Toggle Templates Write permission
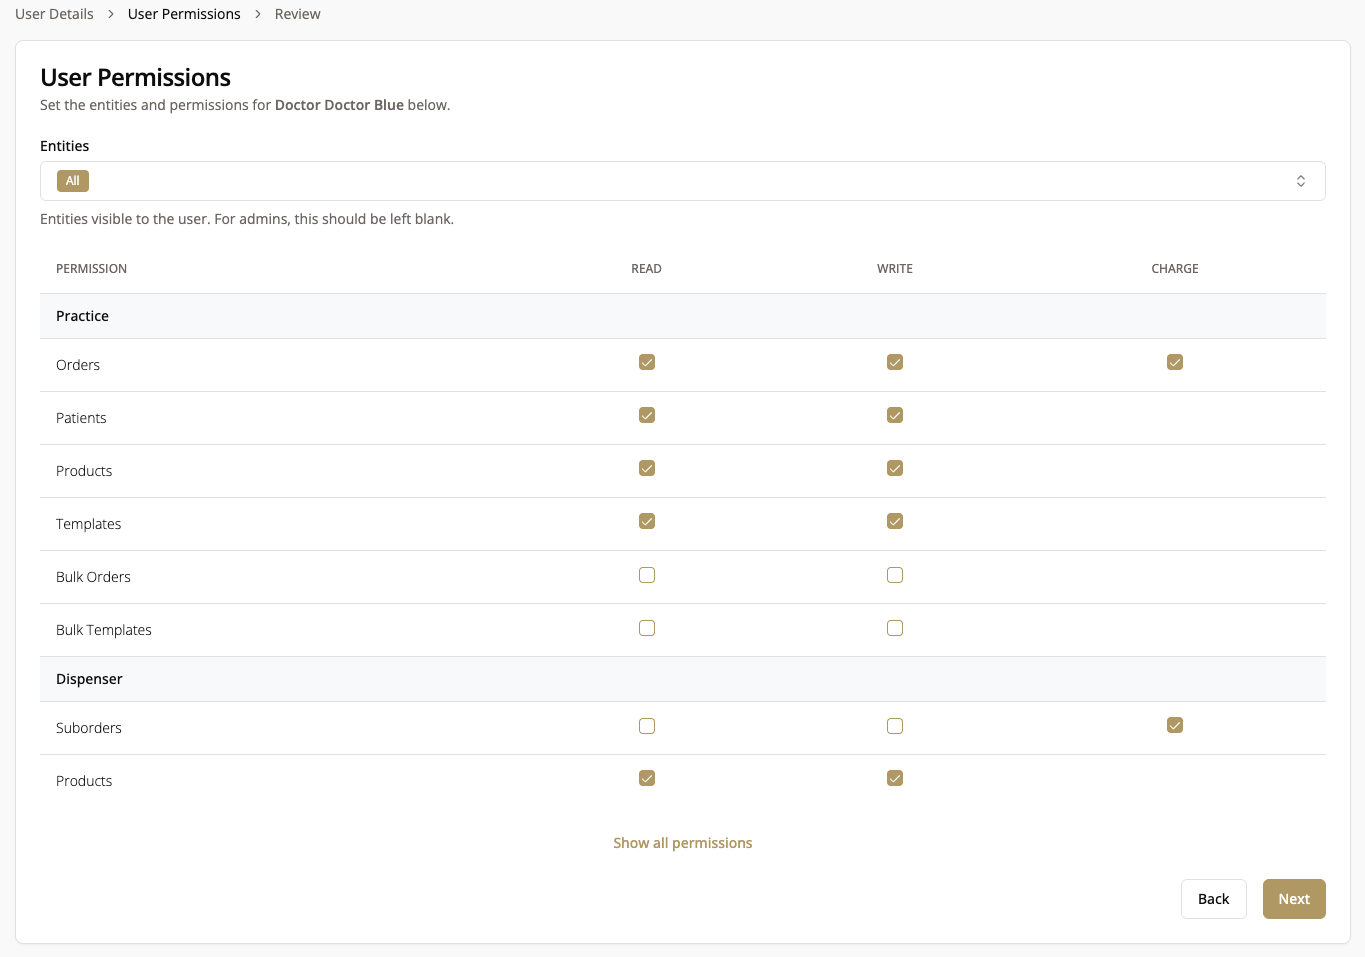 coord(895,521)
